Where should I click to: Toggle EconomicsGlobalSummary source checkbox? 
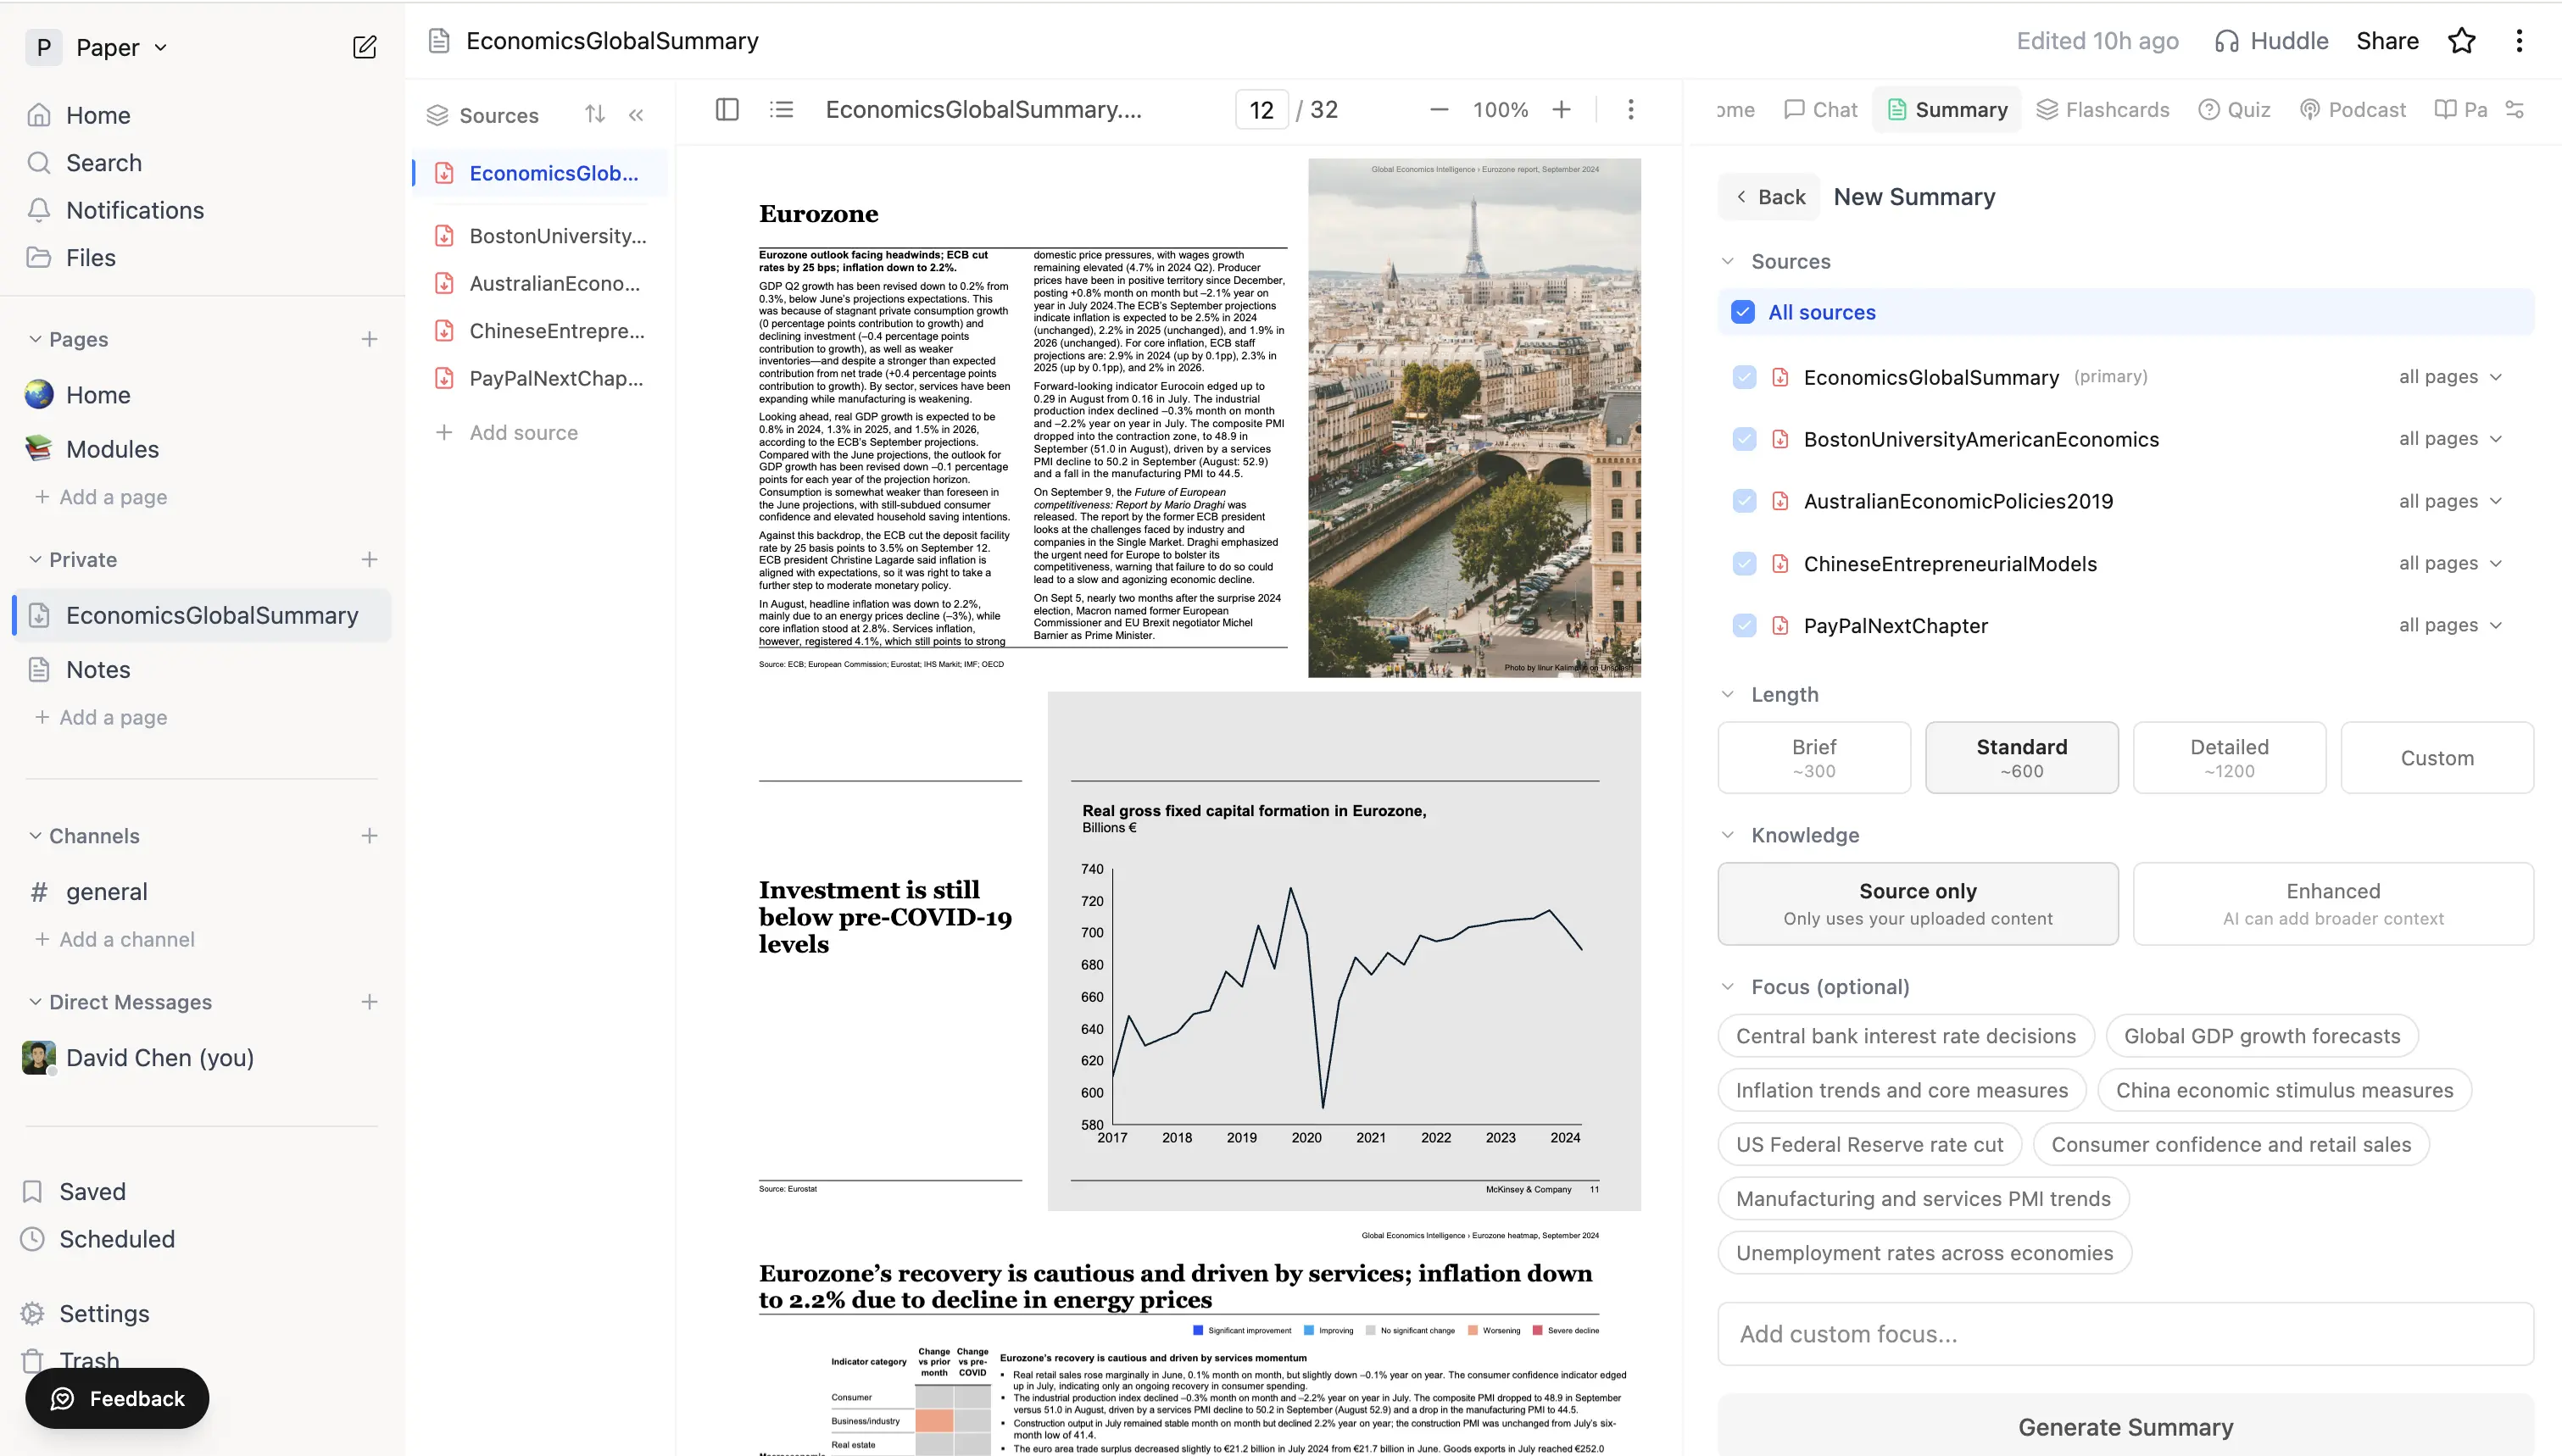pyautogui.click(x=1744, y=377)
